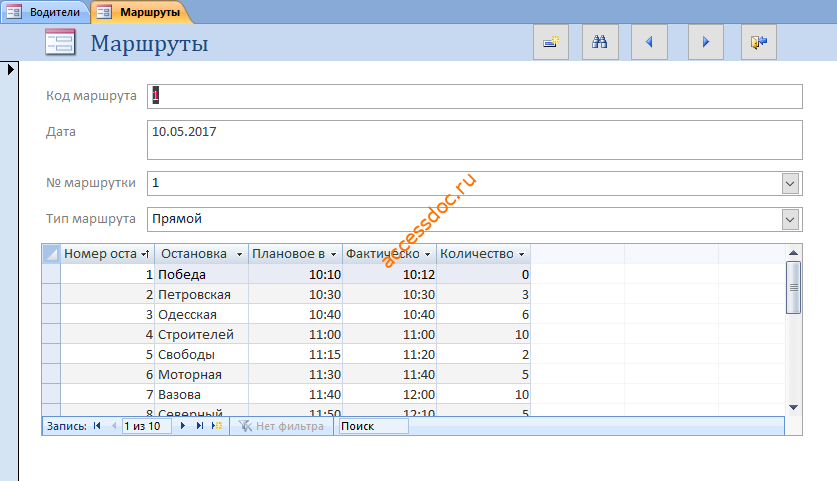Viewport: 837px width, 481px height.
Task: Click planned time 11:15 cell
Action: [295, 354]
